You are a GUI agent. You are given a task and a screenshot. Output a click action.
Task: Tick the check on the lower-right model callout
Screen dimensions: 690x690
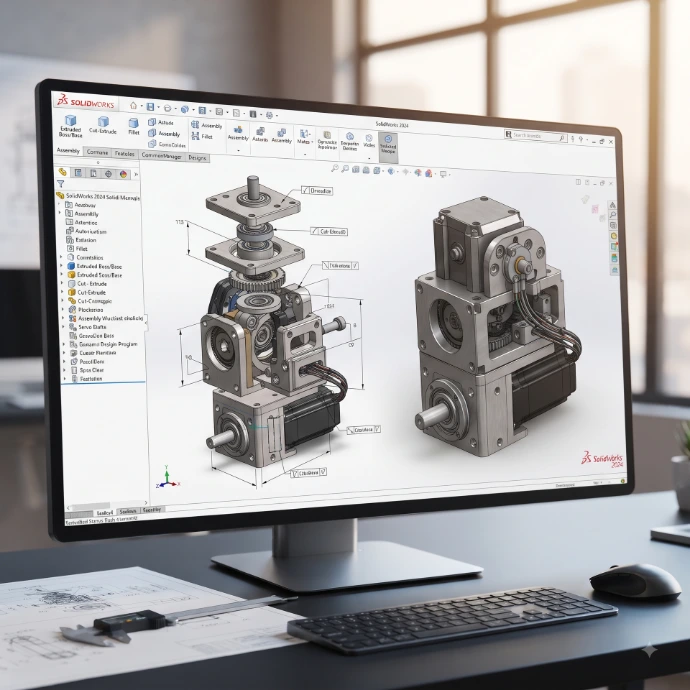coord(377,429)
